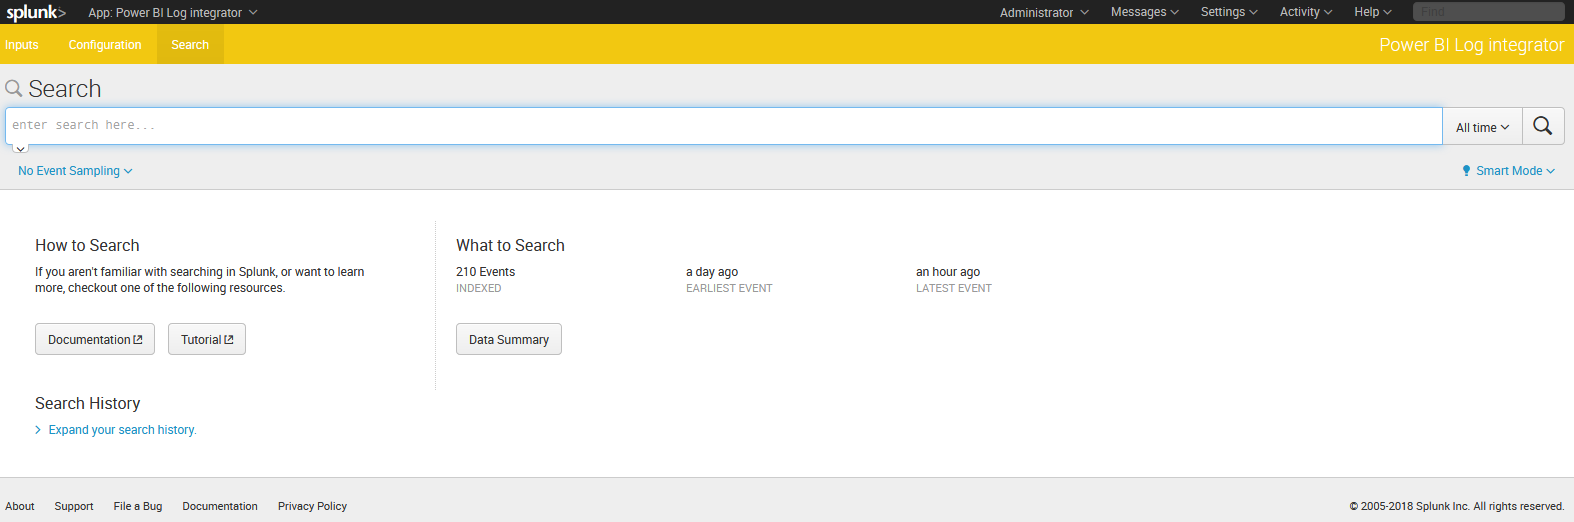Click the magnifier icon beside Search title
Image resolution: width=1574 pixels, height=522 pixels.
[x=14, y=89]
